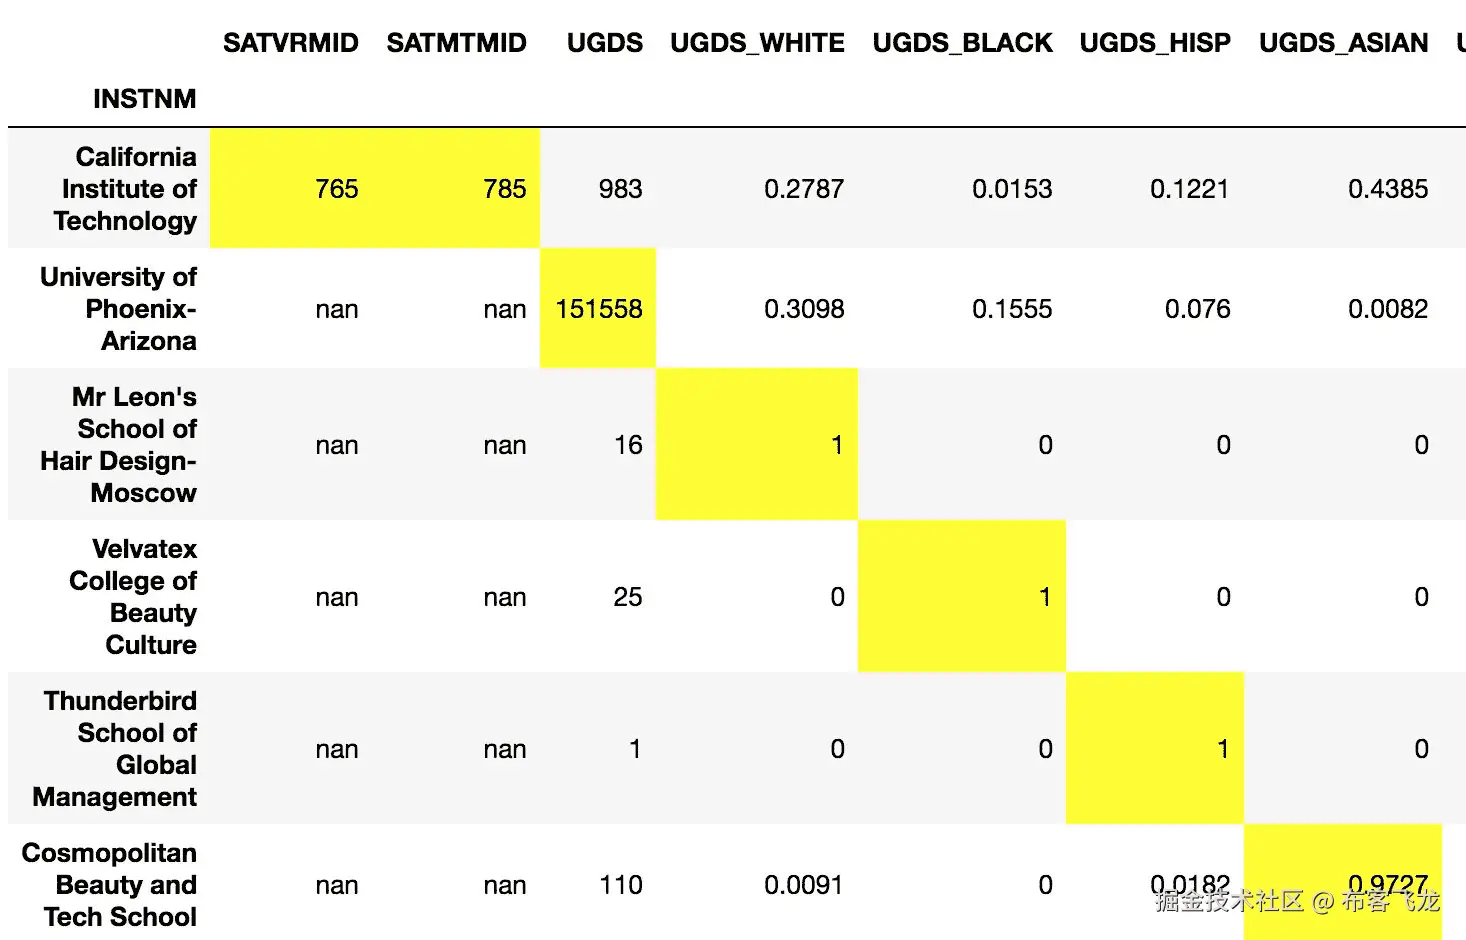The image size is (1466, 940).
Task: Click the UGDS column header
Action: (x=604, y=43)
